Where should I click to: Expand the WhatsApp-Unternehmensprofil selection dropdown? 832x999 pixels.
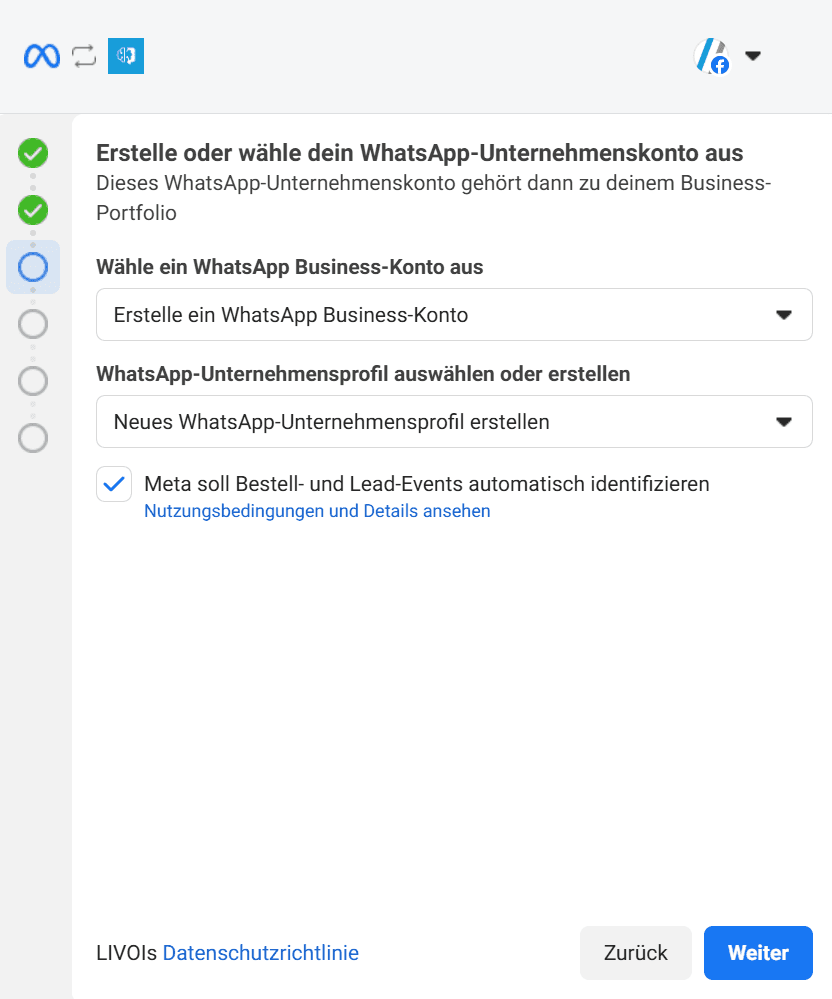click(784, 421)
